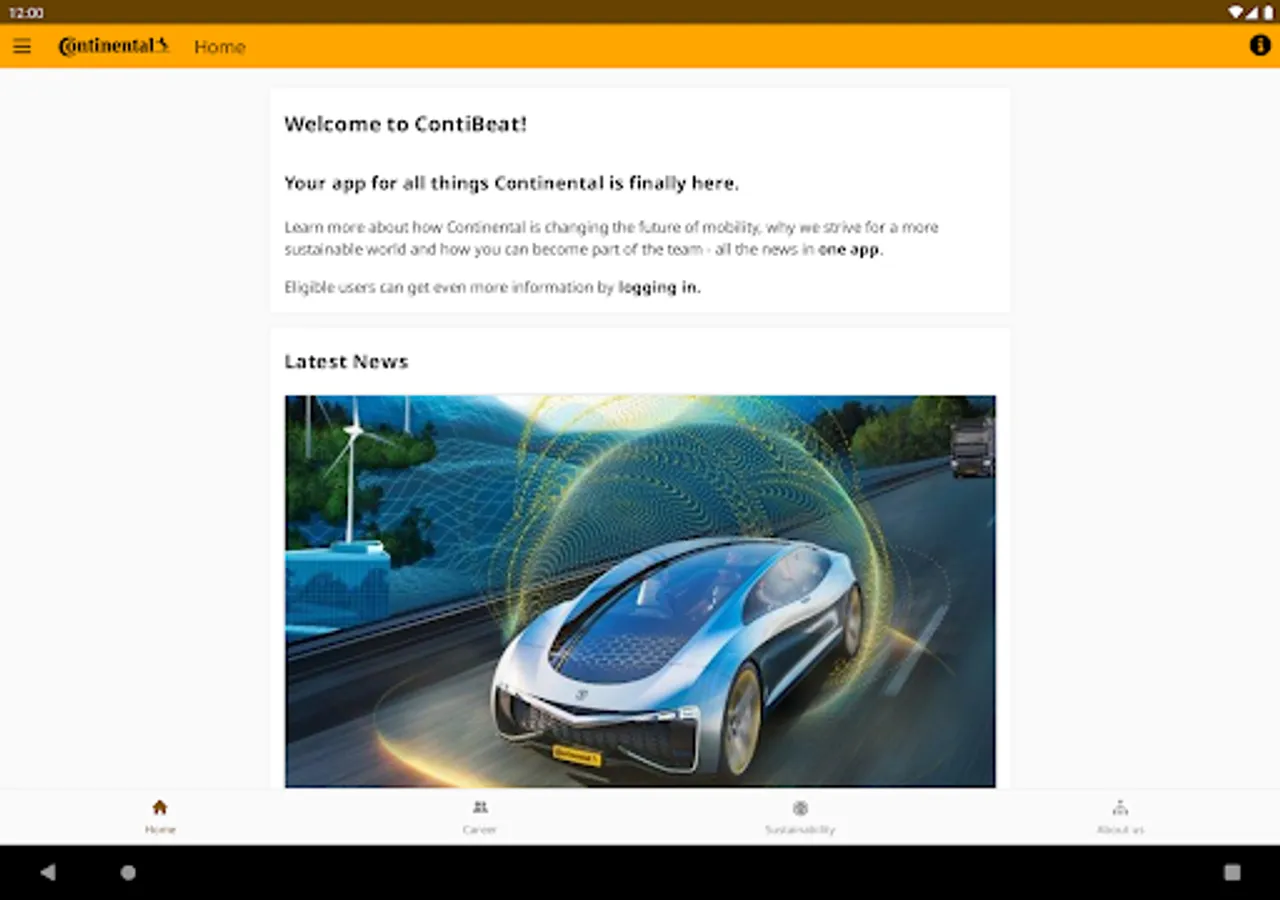Viewport: 1280px width, 900px height.
Task: Switch to the About us tab
Action: (x=1120, y=816)
